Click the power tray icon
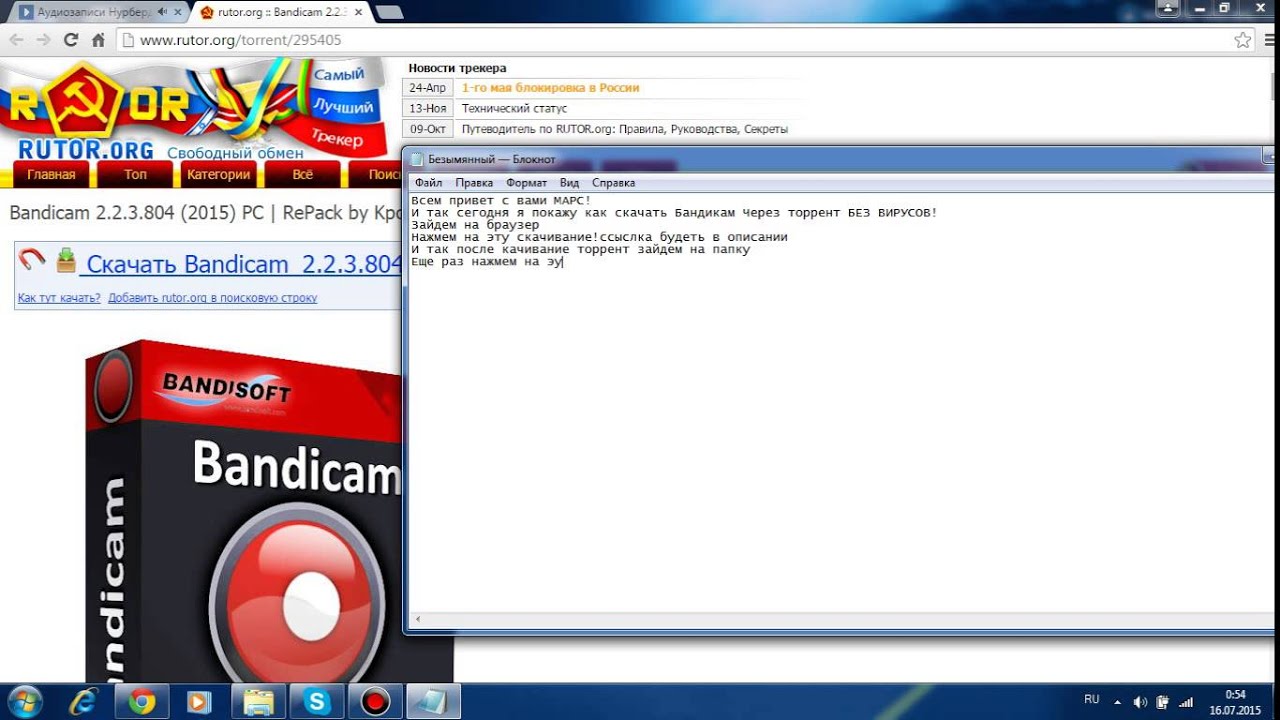 tap(1163, 702)
